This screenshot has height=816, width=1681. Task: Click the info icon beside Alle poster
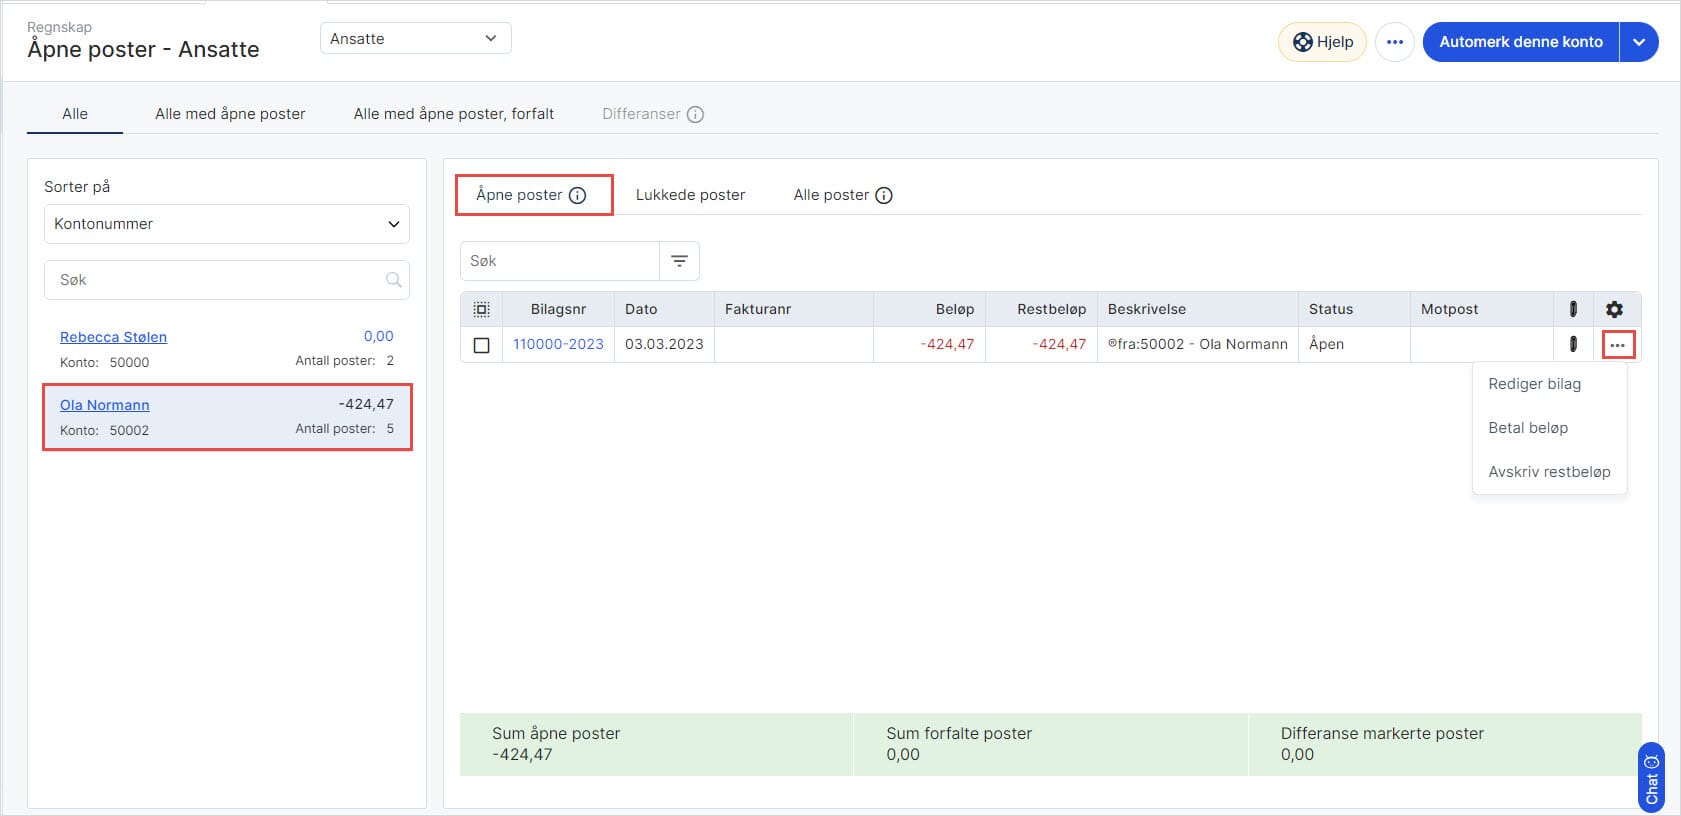point(884,195)
